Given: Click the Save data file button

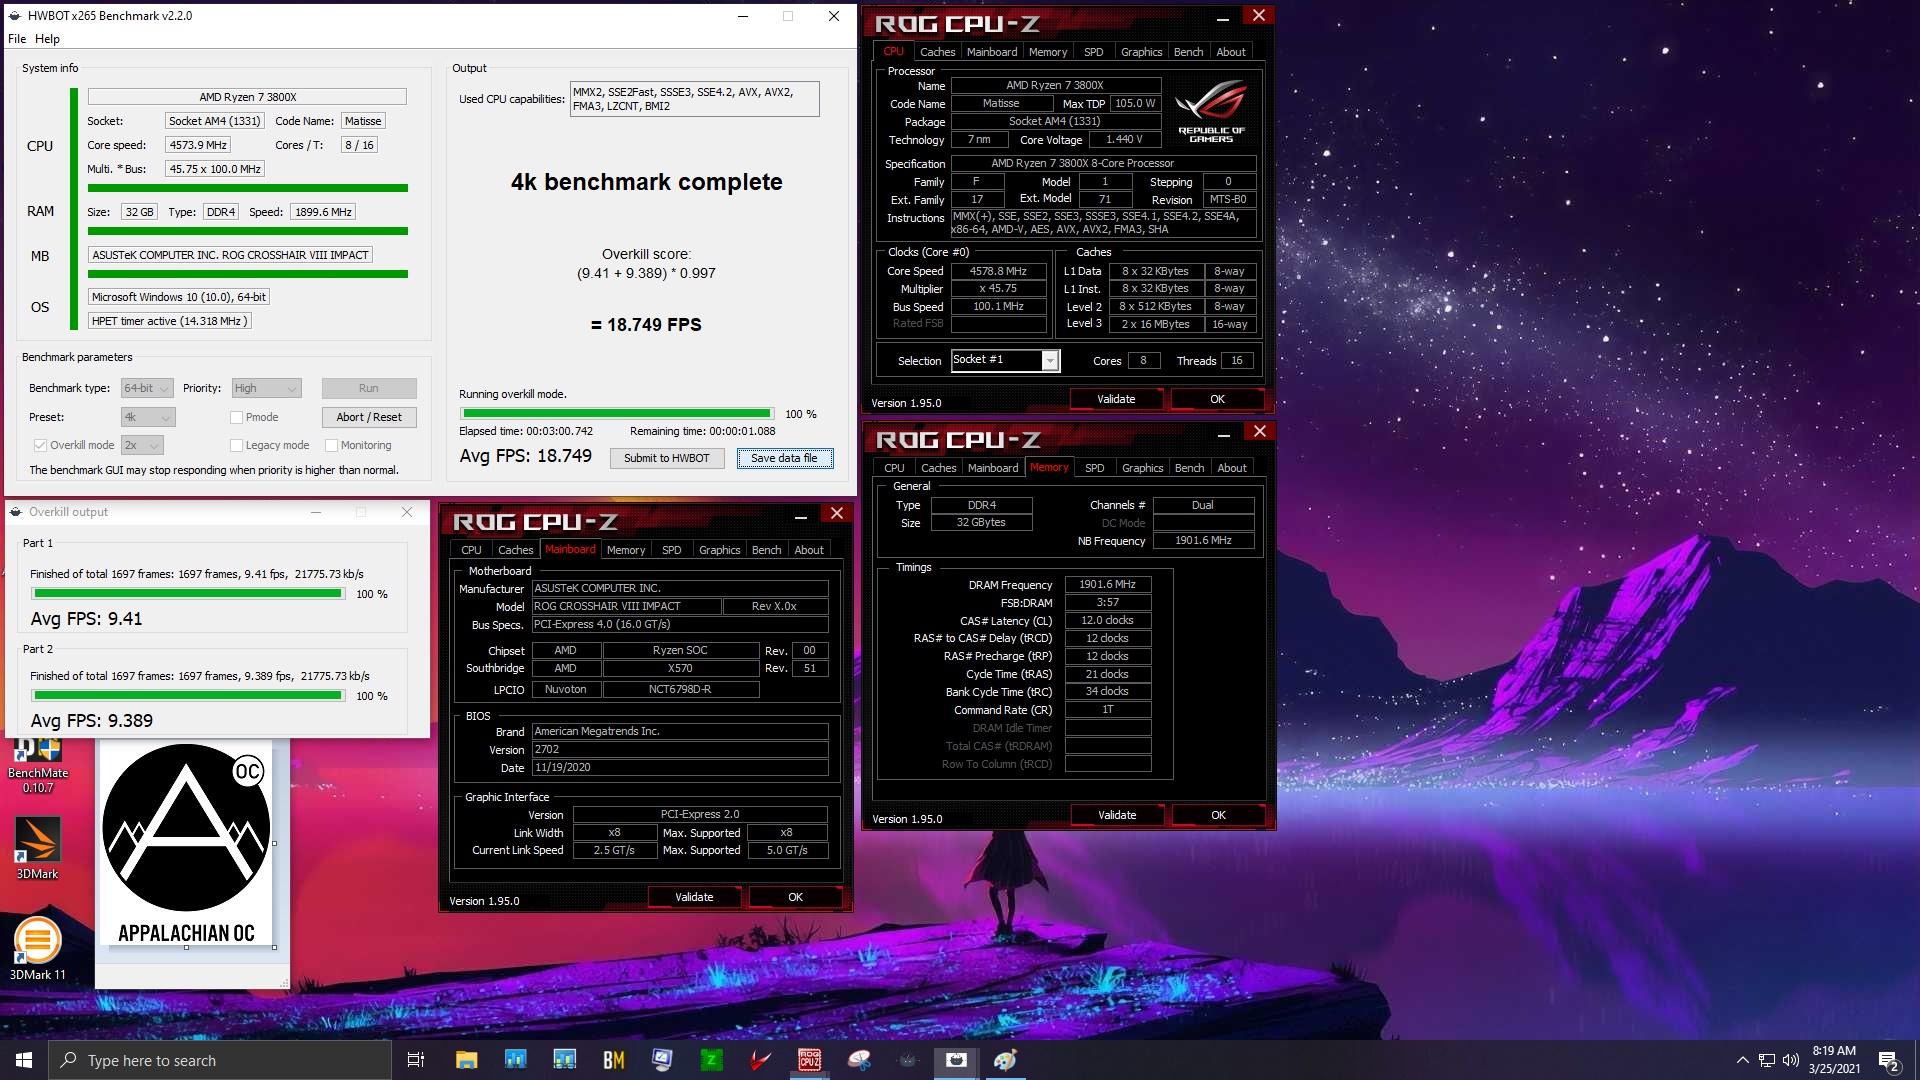Looking at the screenshot, I should tap(784, 458).
